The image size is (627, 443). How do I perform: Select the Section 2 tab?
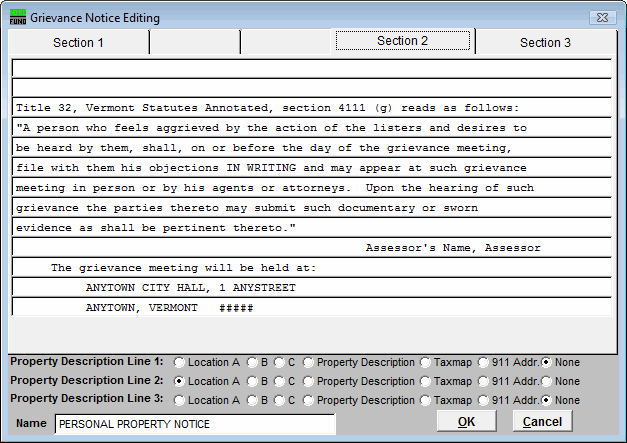pyautogui.click(x=402, y=42)
